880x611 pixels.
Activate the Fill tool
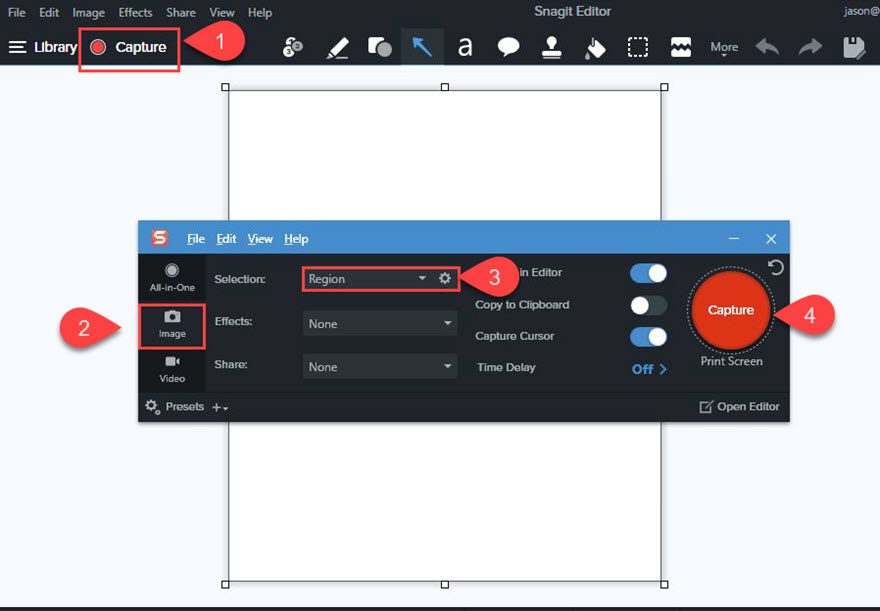click(594, 46)
